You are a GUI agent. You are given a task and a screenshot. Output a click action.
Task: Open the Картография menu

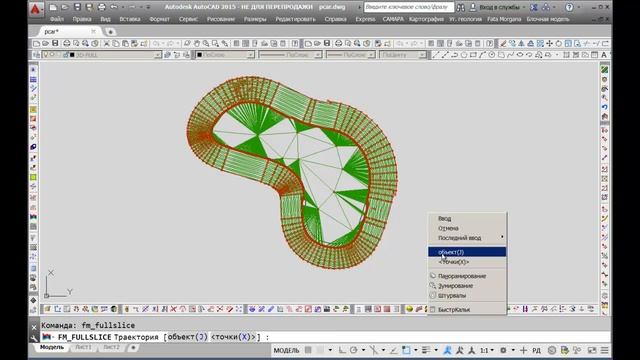[x=426, y=19]
